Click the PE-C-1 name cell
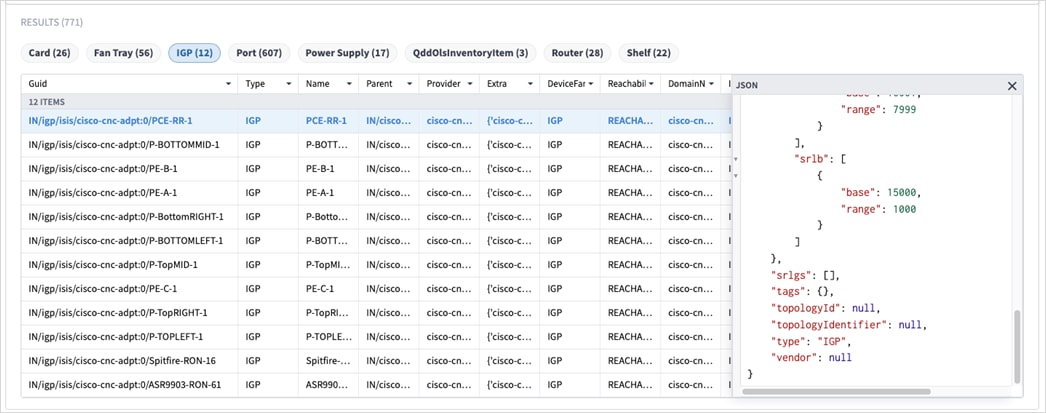The width and height of the screenshot is (1046, 413). click(x=328, y=289)
